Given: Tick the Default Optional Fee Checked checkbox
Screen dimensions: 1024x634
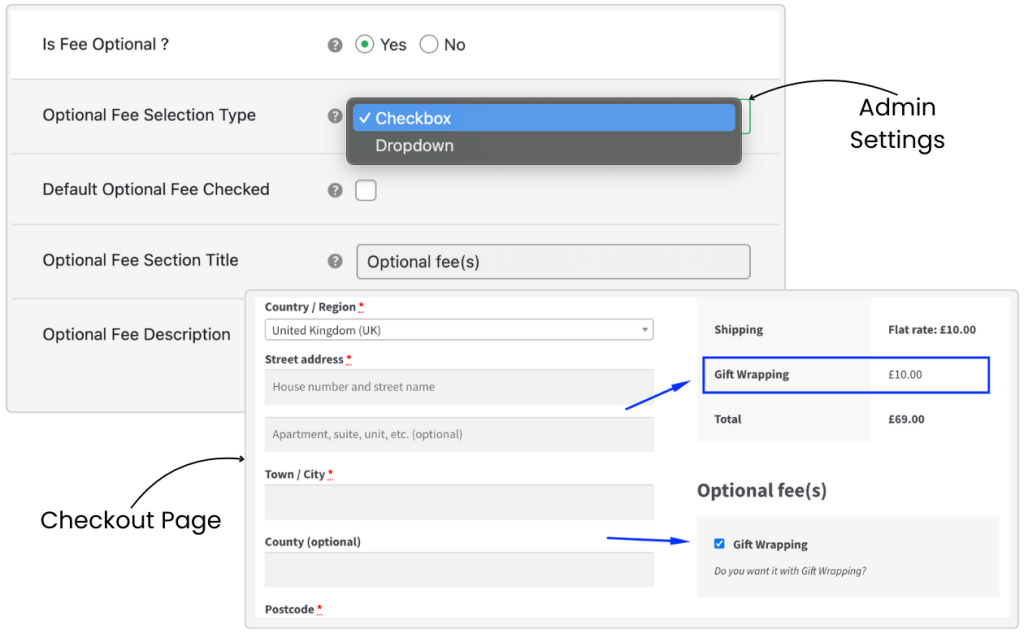Looking at the screenshot, I should (366, 191).
